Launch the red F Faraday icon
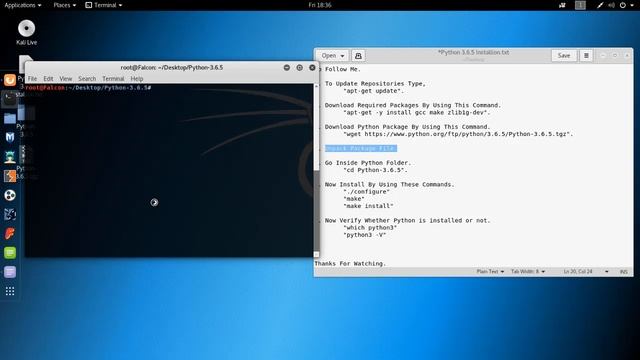 pyautogui.click(x=10, y=233)
